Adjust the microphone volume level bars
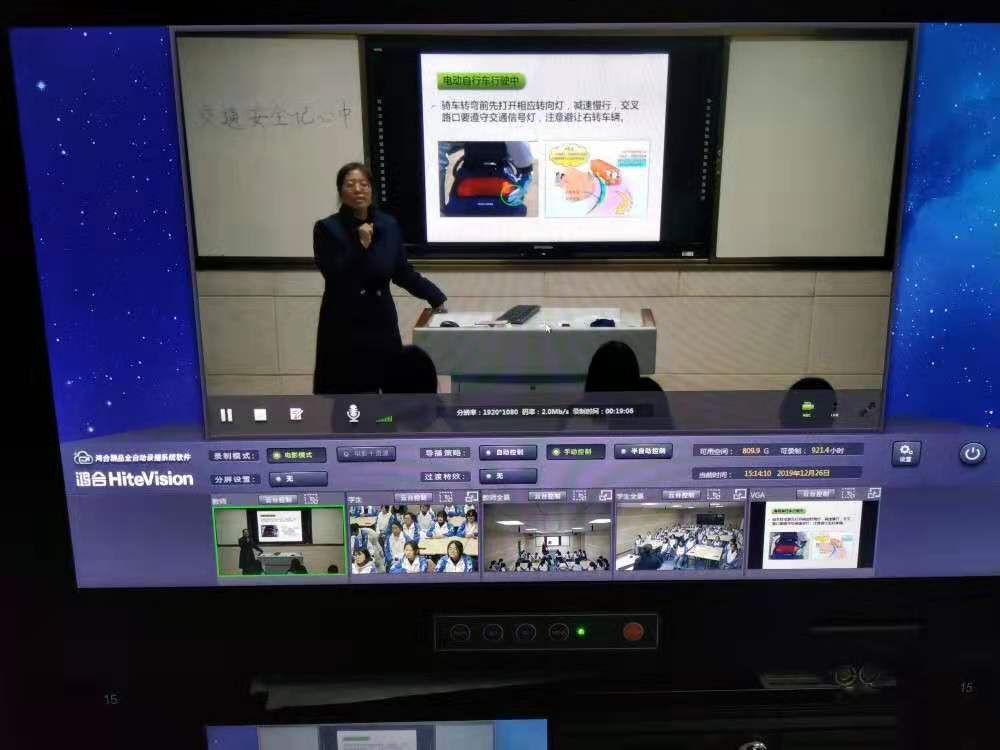Image resolution: width=1000 pixels, height=750 pixels. 384,416
